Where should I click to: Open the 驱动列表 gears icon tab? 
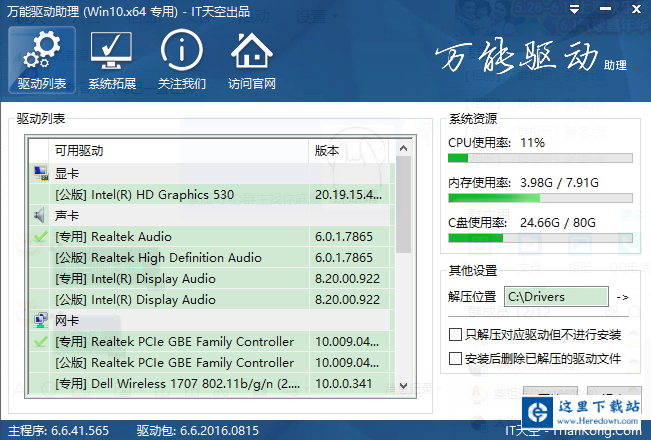(x=42, y=60)
